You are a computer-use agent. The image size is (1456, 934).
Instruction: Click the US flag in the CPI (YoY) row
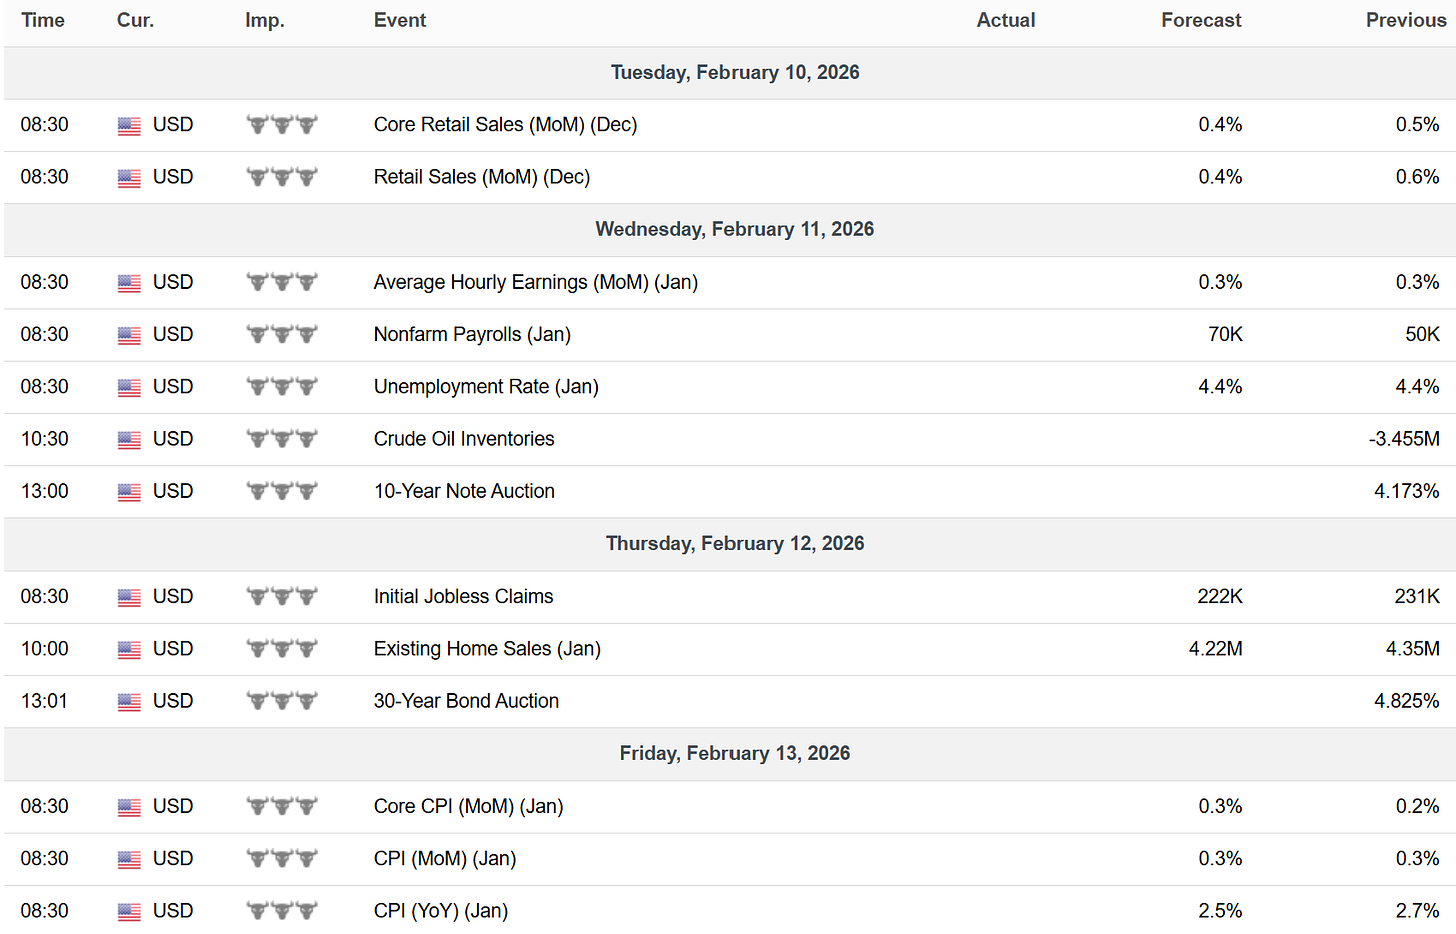(x=129, y=912)
